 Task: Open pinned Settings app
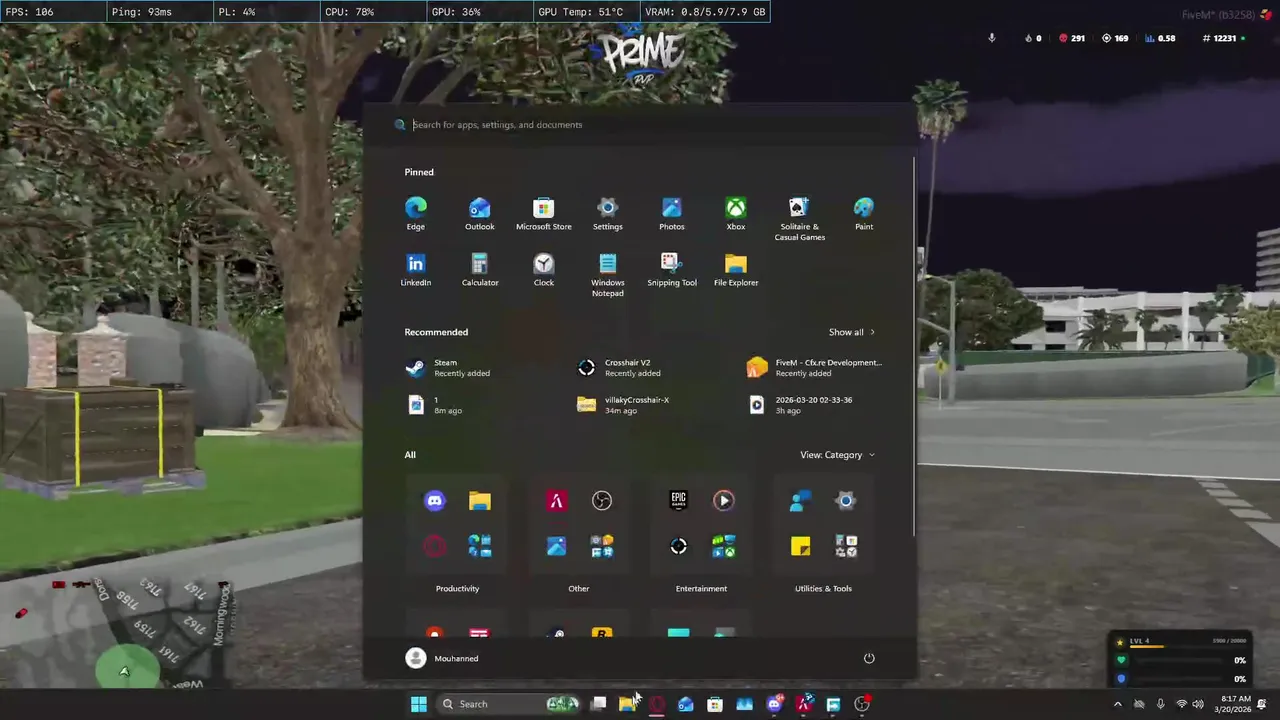[x=607, y=214]
